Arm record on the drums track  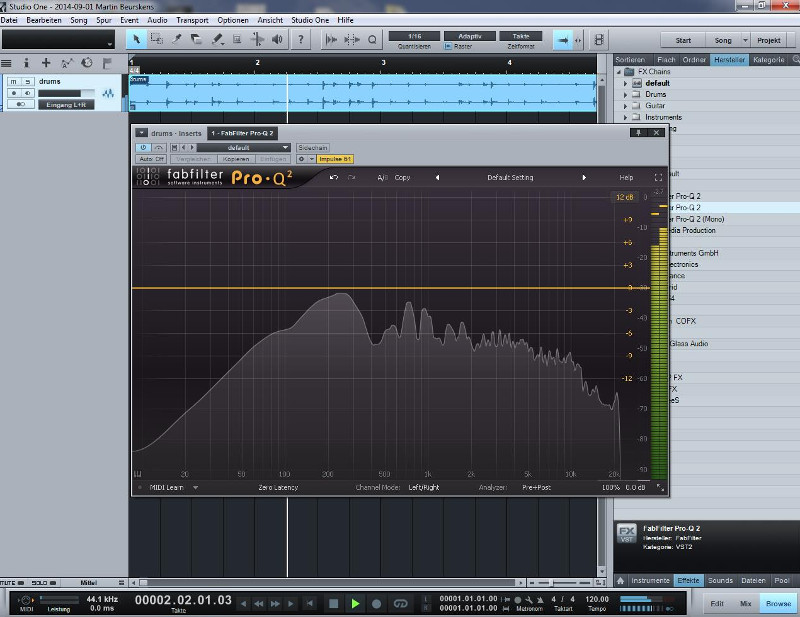(x=14, y=93)
